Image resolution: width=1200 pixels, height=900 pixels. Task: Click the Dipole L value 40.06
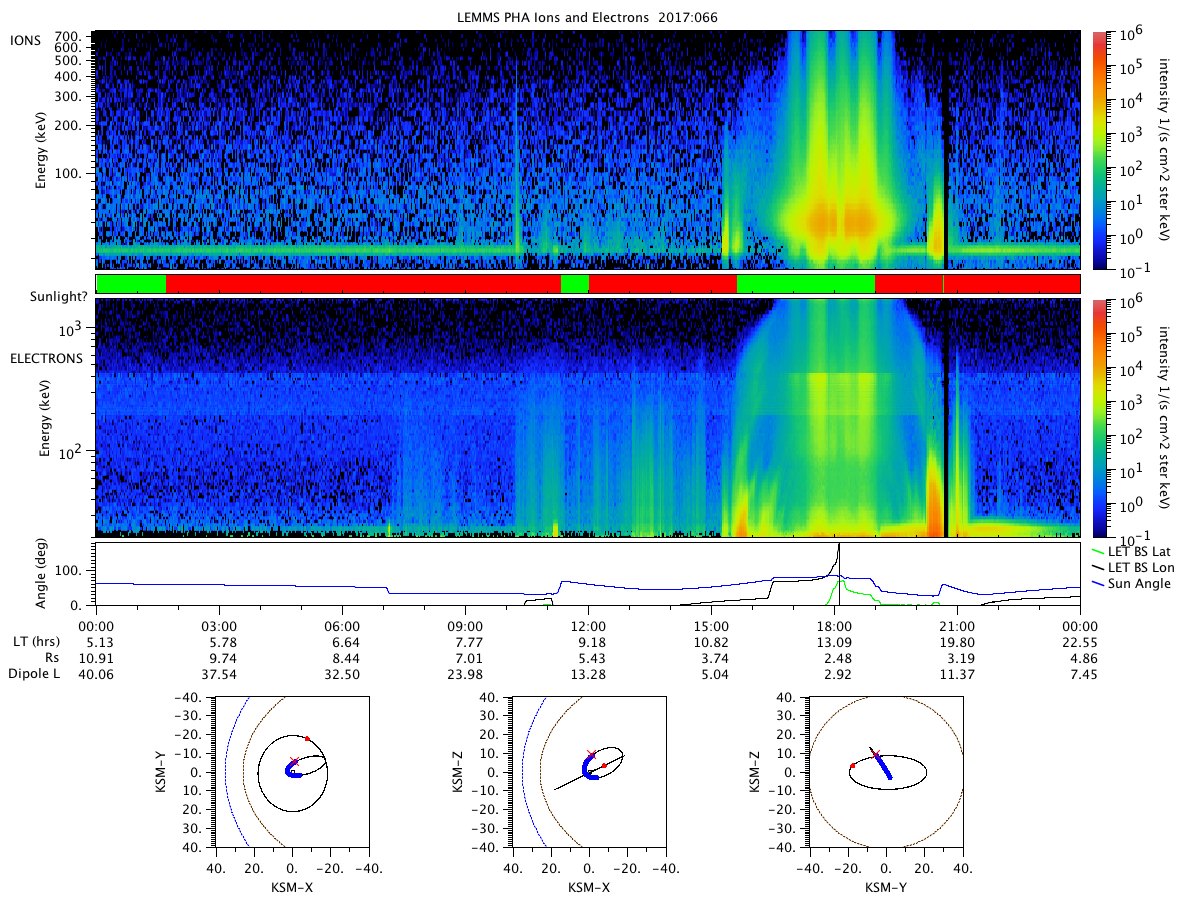pos(96,675)
